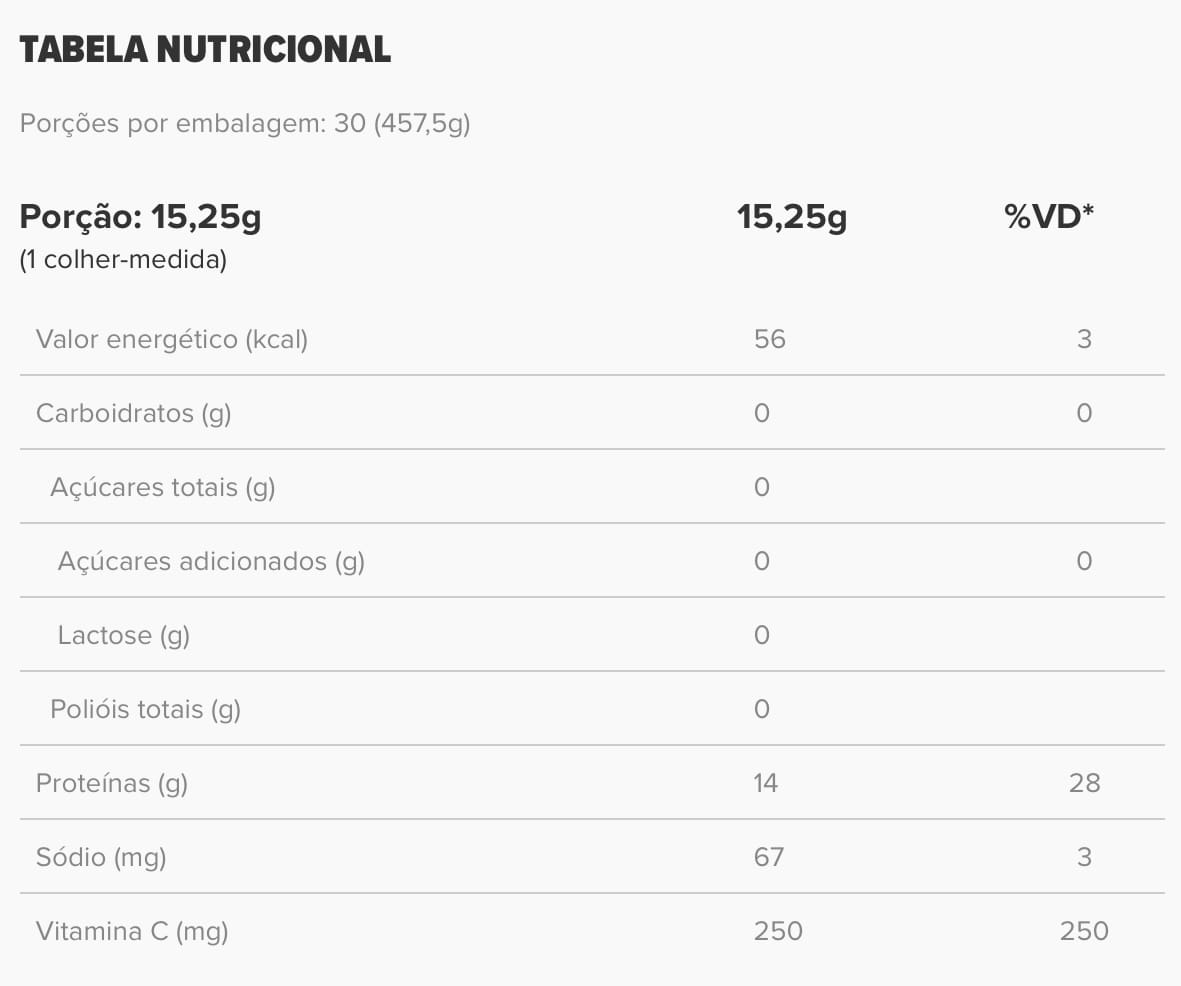
Task: Select the Polióis totais (g) label
Action: point(145,709)
